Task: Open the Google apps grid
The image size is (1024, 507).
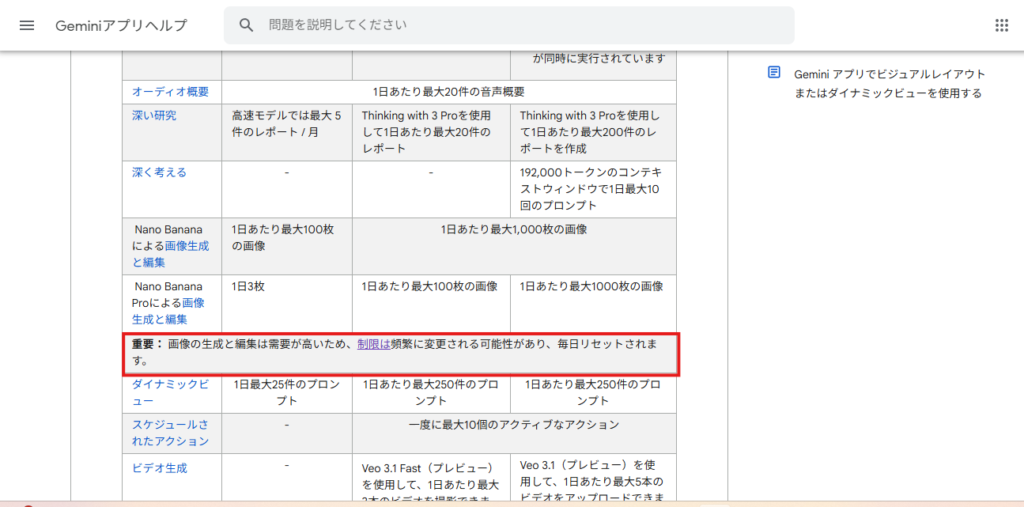Action: [x=1001, y=25]
